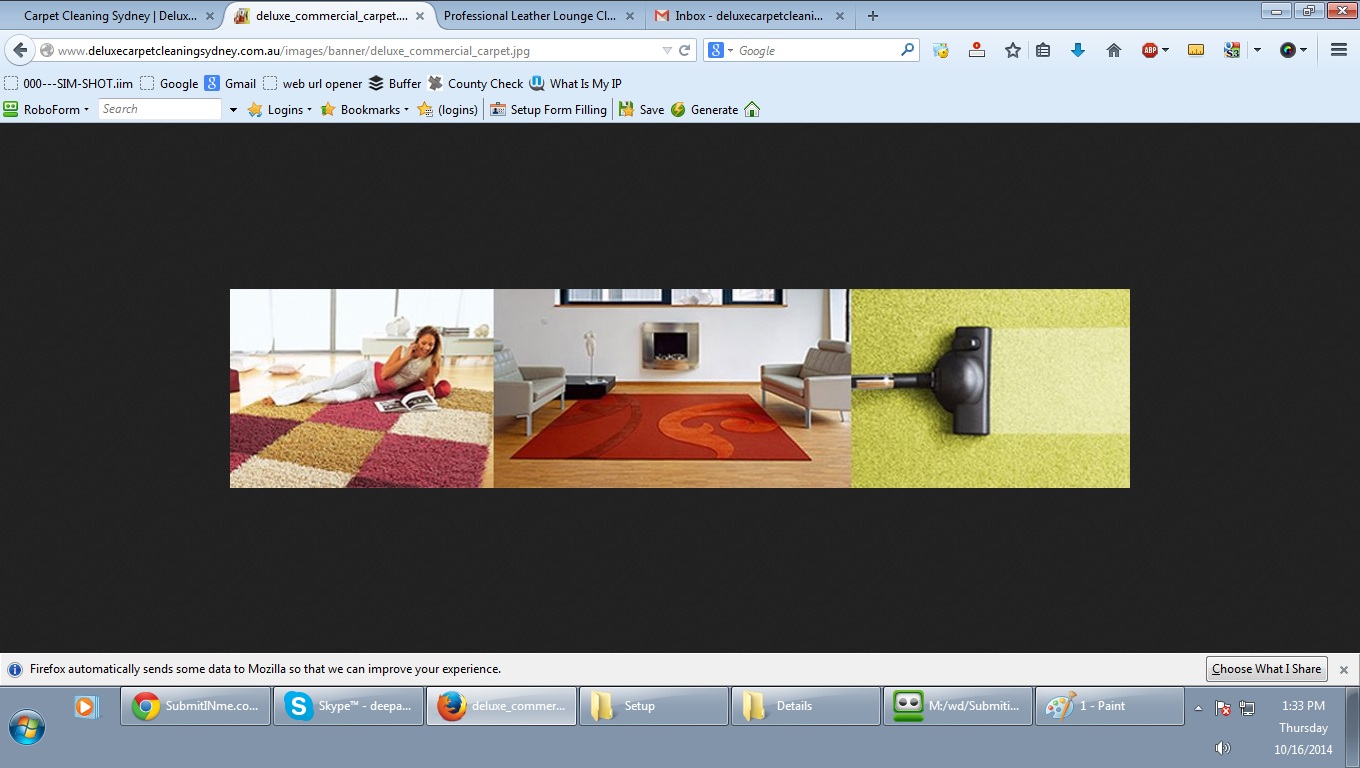The height and width of the screenshot is (768, 1360).
Task: Click the Choose What I Share button
Action: pos(1266,669)
